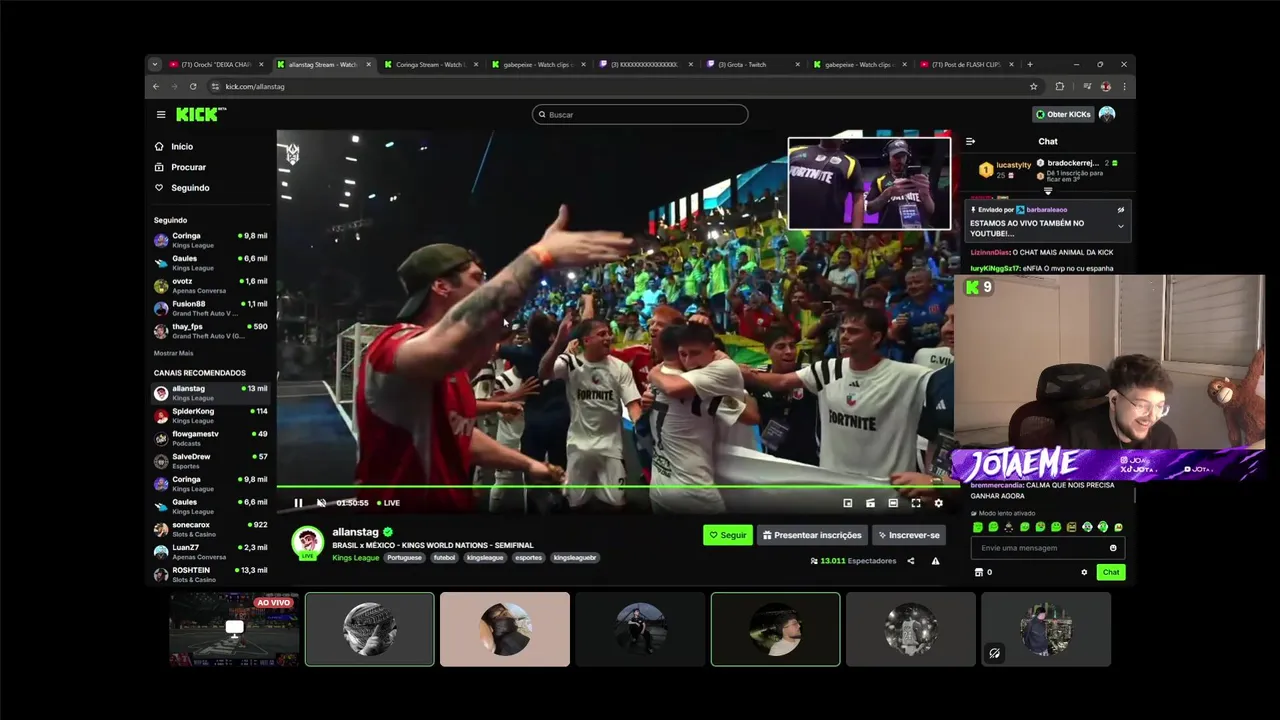Open Fusion88 channel in sidebar
The width and height of the screenshot is (1280, 720).
click(x=211, y=308)
